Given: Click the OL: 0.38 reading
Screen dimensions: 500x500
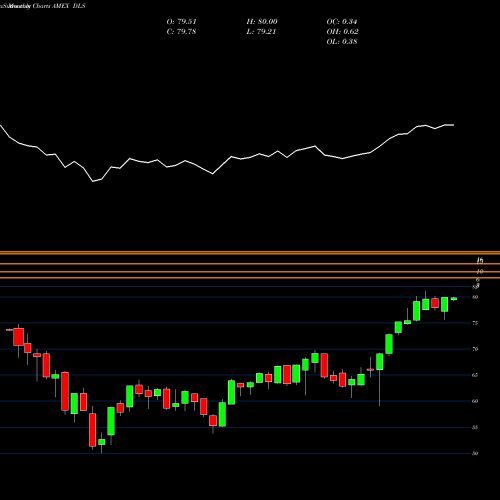Looking at the screenshot, I should click(342, 42).
